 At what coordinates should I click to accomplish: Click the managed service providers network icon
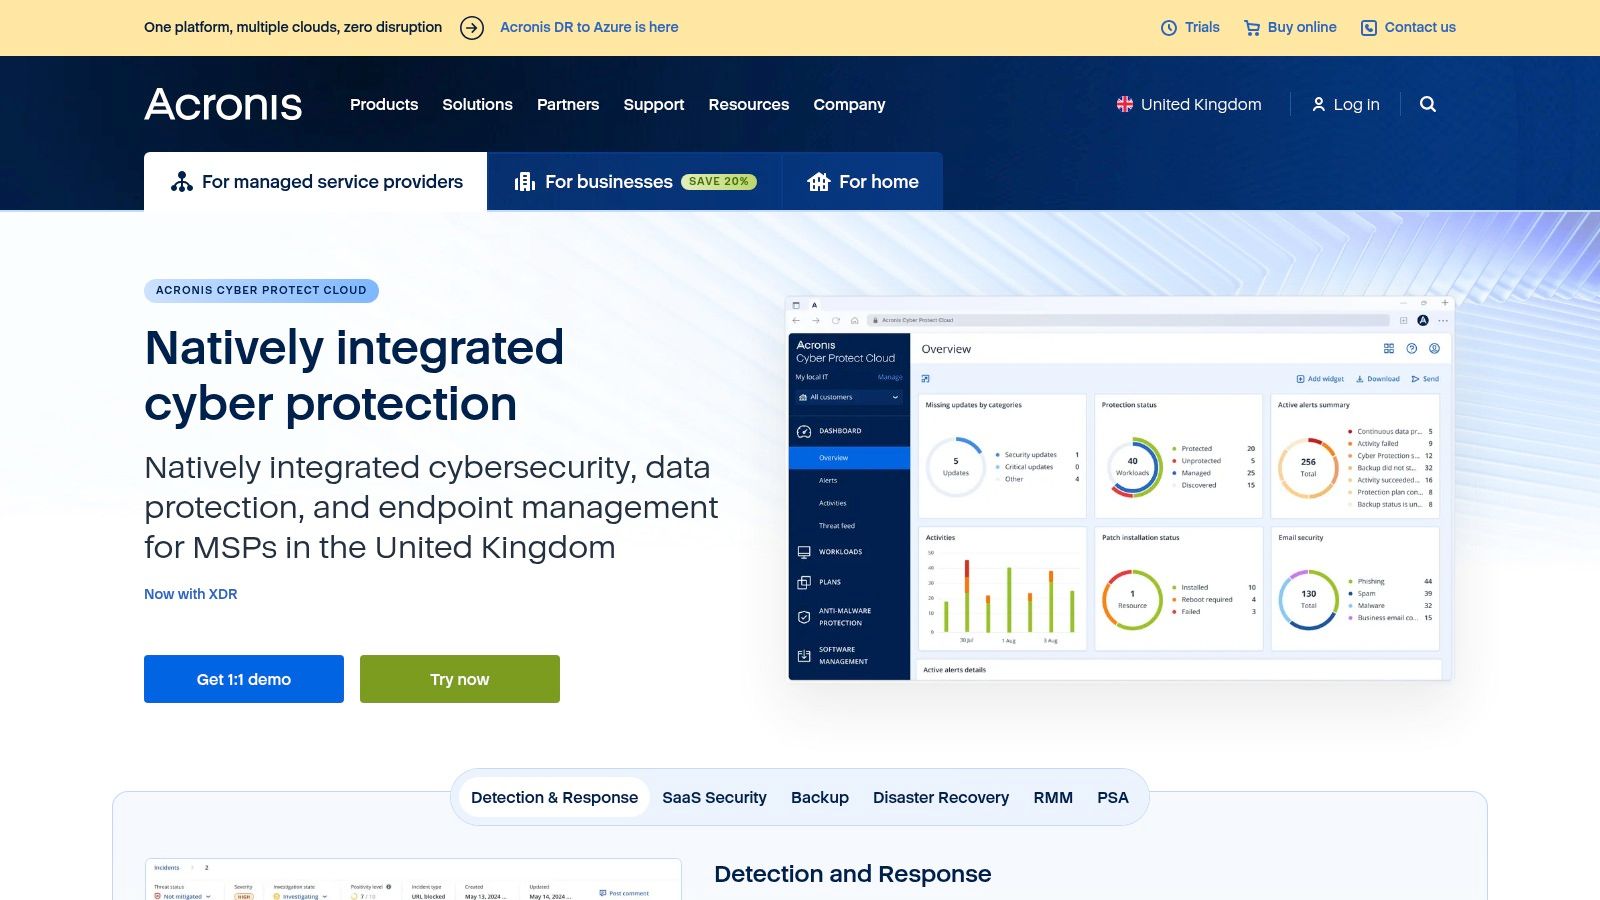coord(182,181)
